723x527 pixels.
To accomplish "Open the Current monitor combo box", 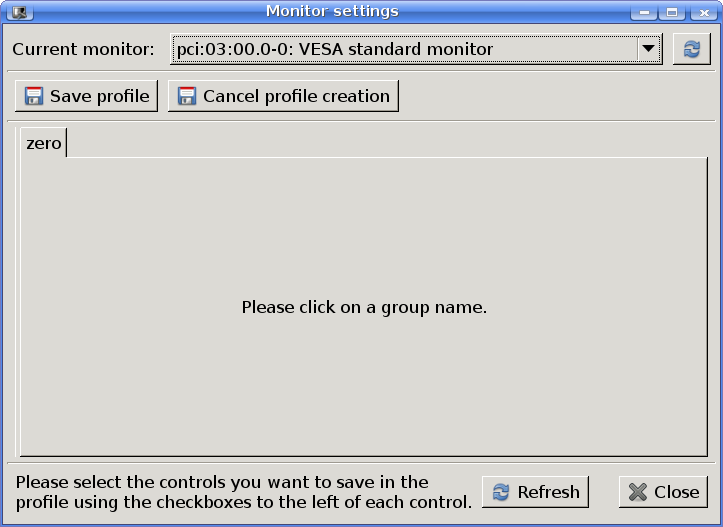I will pos(405,49).
